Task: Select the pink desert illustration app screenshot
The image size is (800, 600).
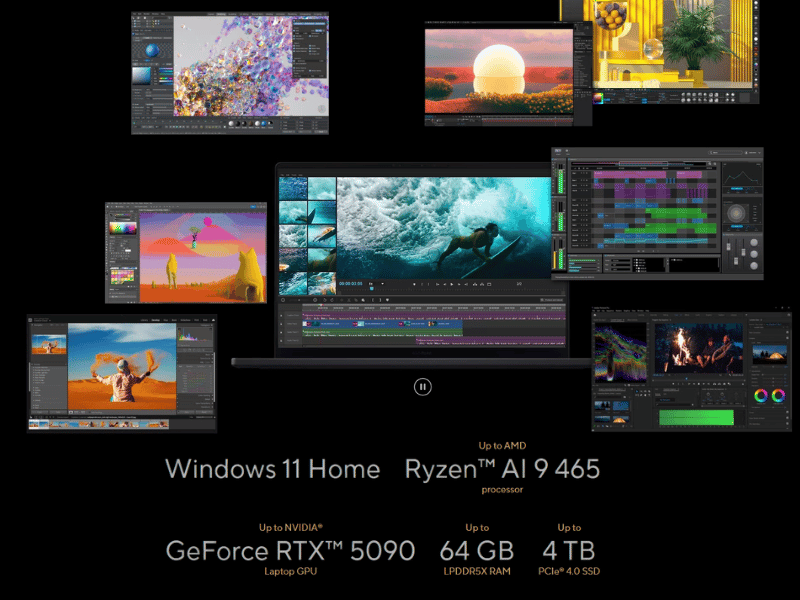Action: (x=186, y=253)
